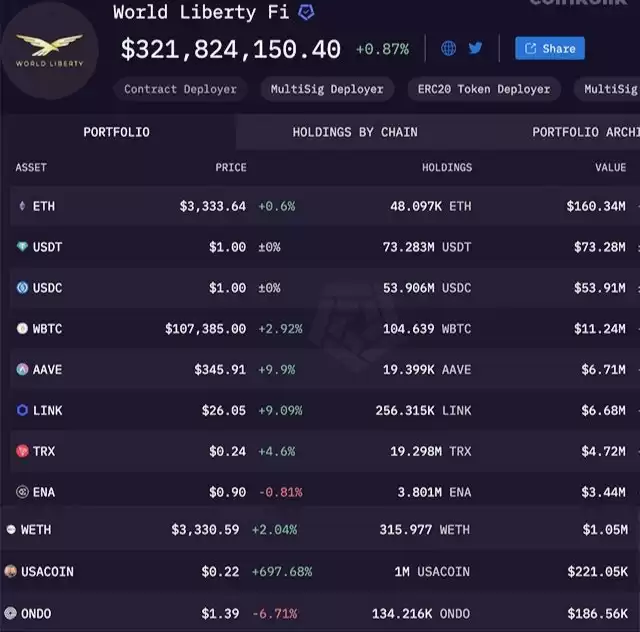
Task: Select the Contract Deployer tag
Action: pyautogui.click(x=180, y=89)
